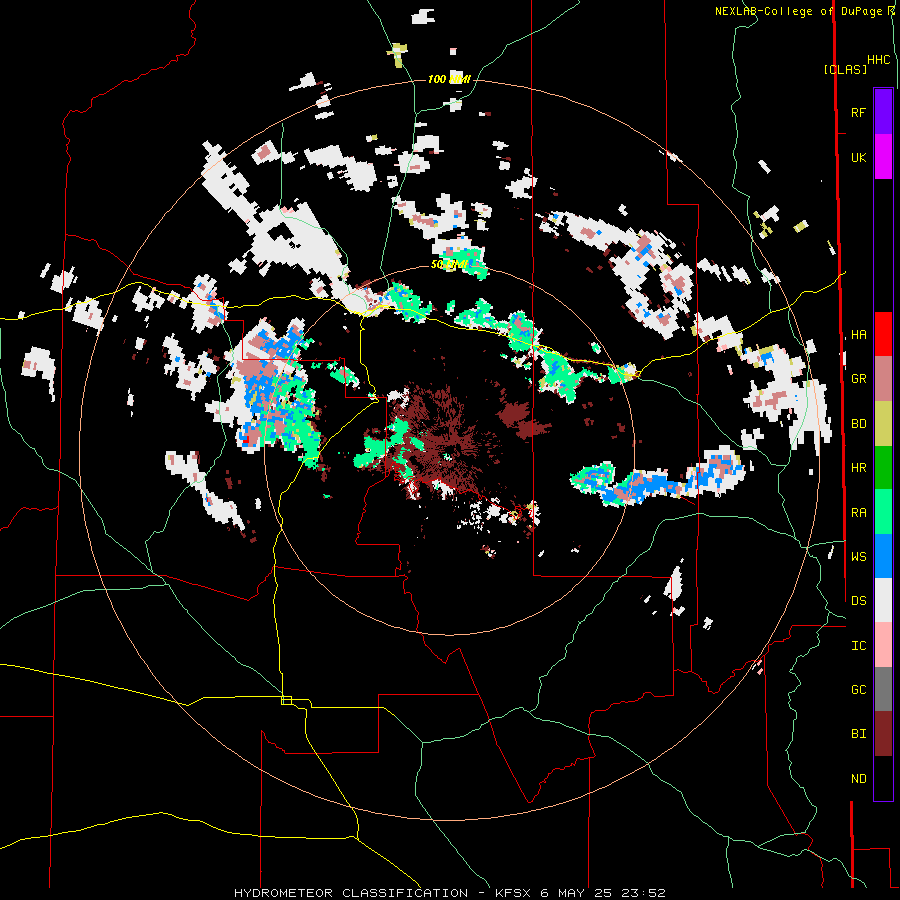Click the RF legend label
Screen dimensions: 900x900
(858, 112)
